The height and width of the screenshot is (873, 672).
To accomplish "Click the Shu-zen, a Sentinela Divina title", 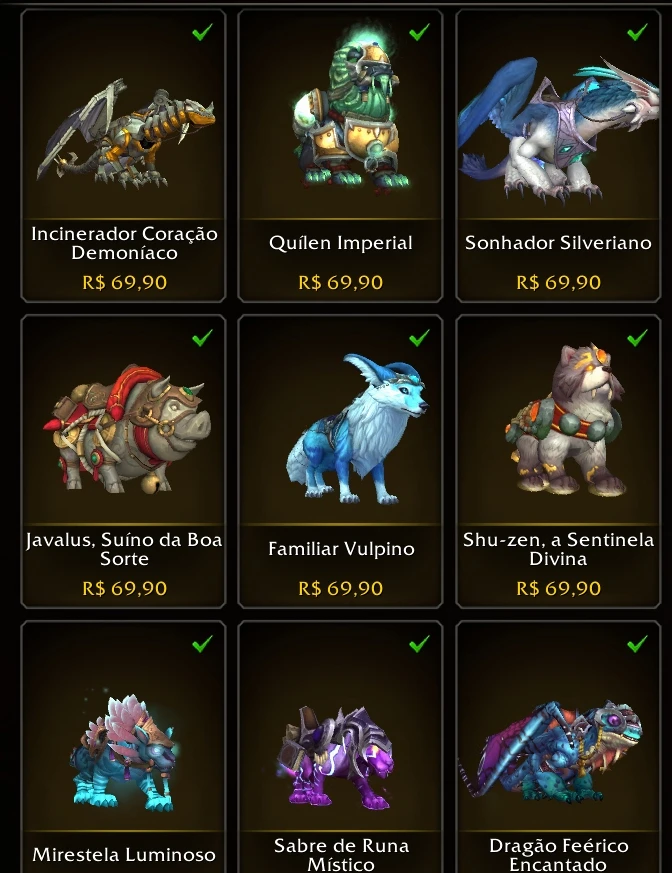I will click(558, 549).
